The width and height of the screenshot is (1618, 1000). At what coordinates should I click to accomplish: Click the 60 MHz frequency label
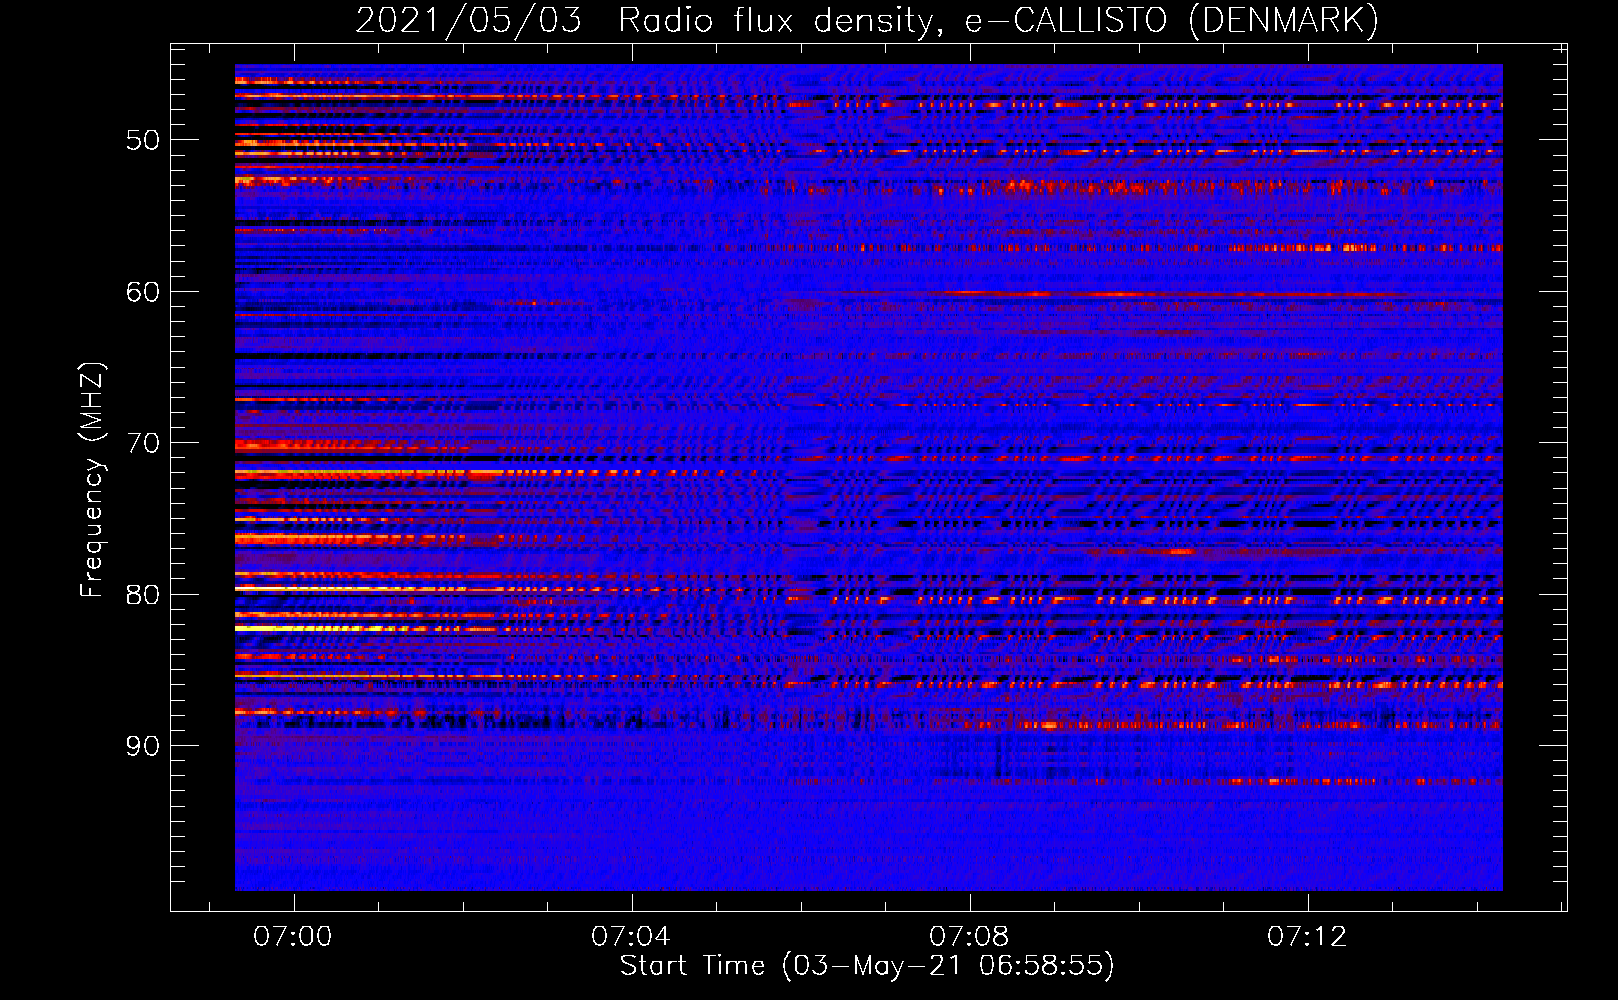pyautogui.click(x=143, y=292)
